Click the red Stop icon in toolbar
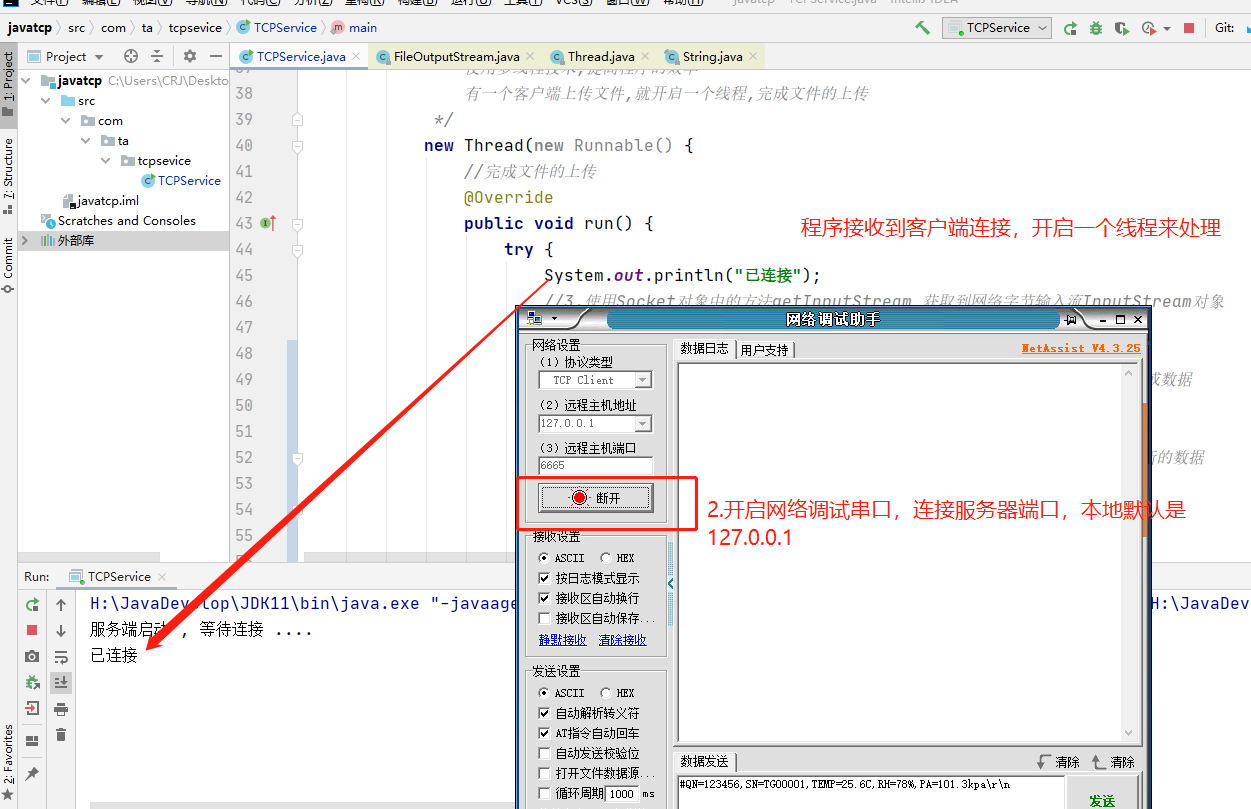 1188,27
